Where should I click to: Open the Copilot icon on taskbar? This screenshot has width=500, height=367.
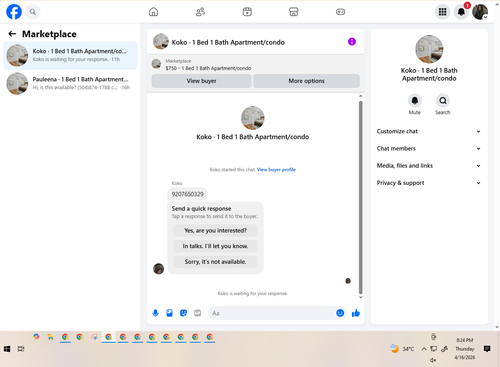[36, 337]
